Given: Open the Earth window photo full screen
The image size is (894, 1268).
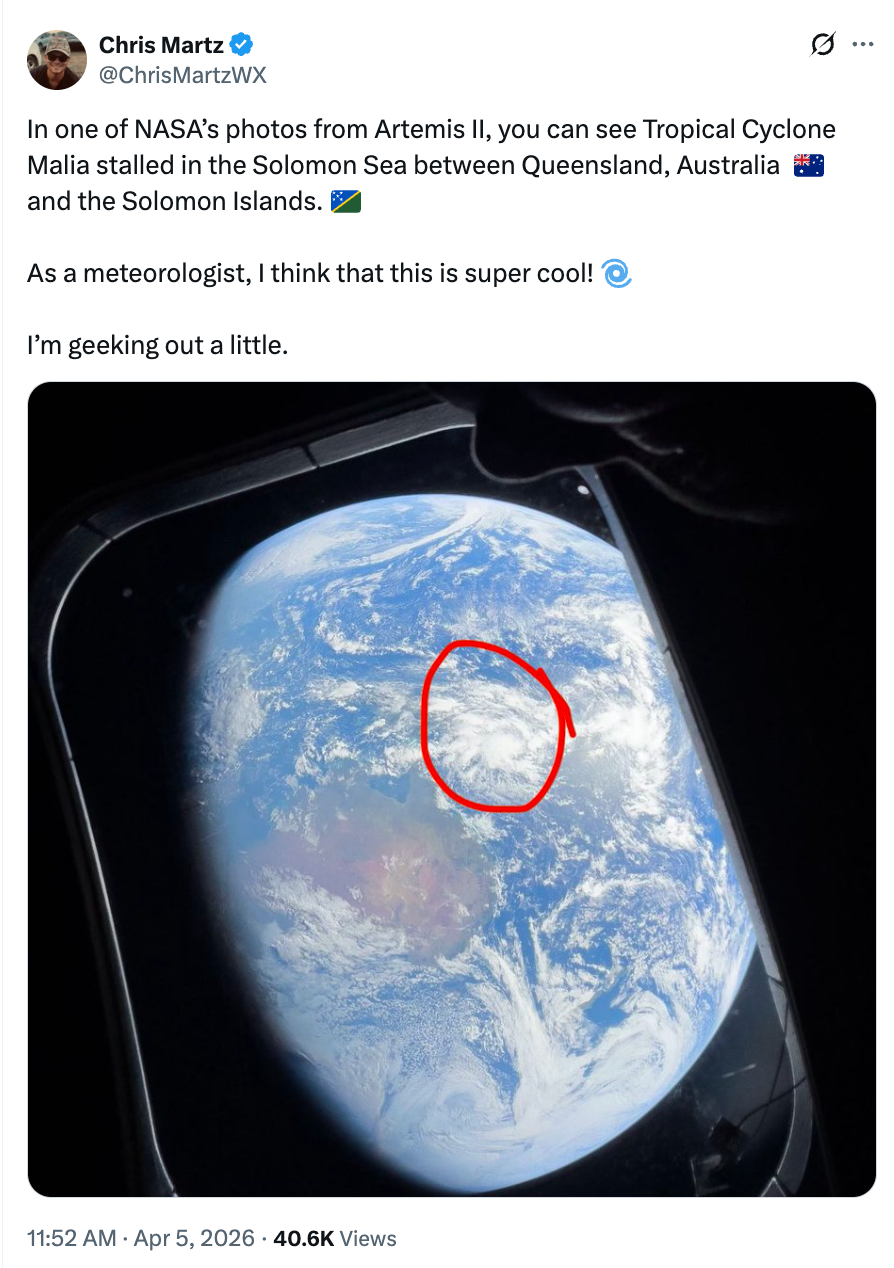Looking at the screenshot, I should coord(447,789).
